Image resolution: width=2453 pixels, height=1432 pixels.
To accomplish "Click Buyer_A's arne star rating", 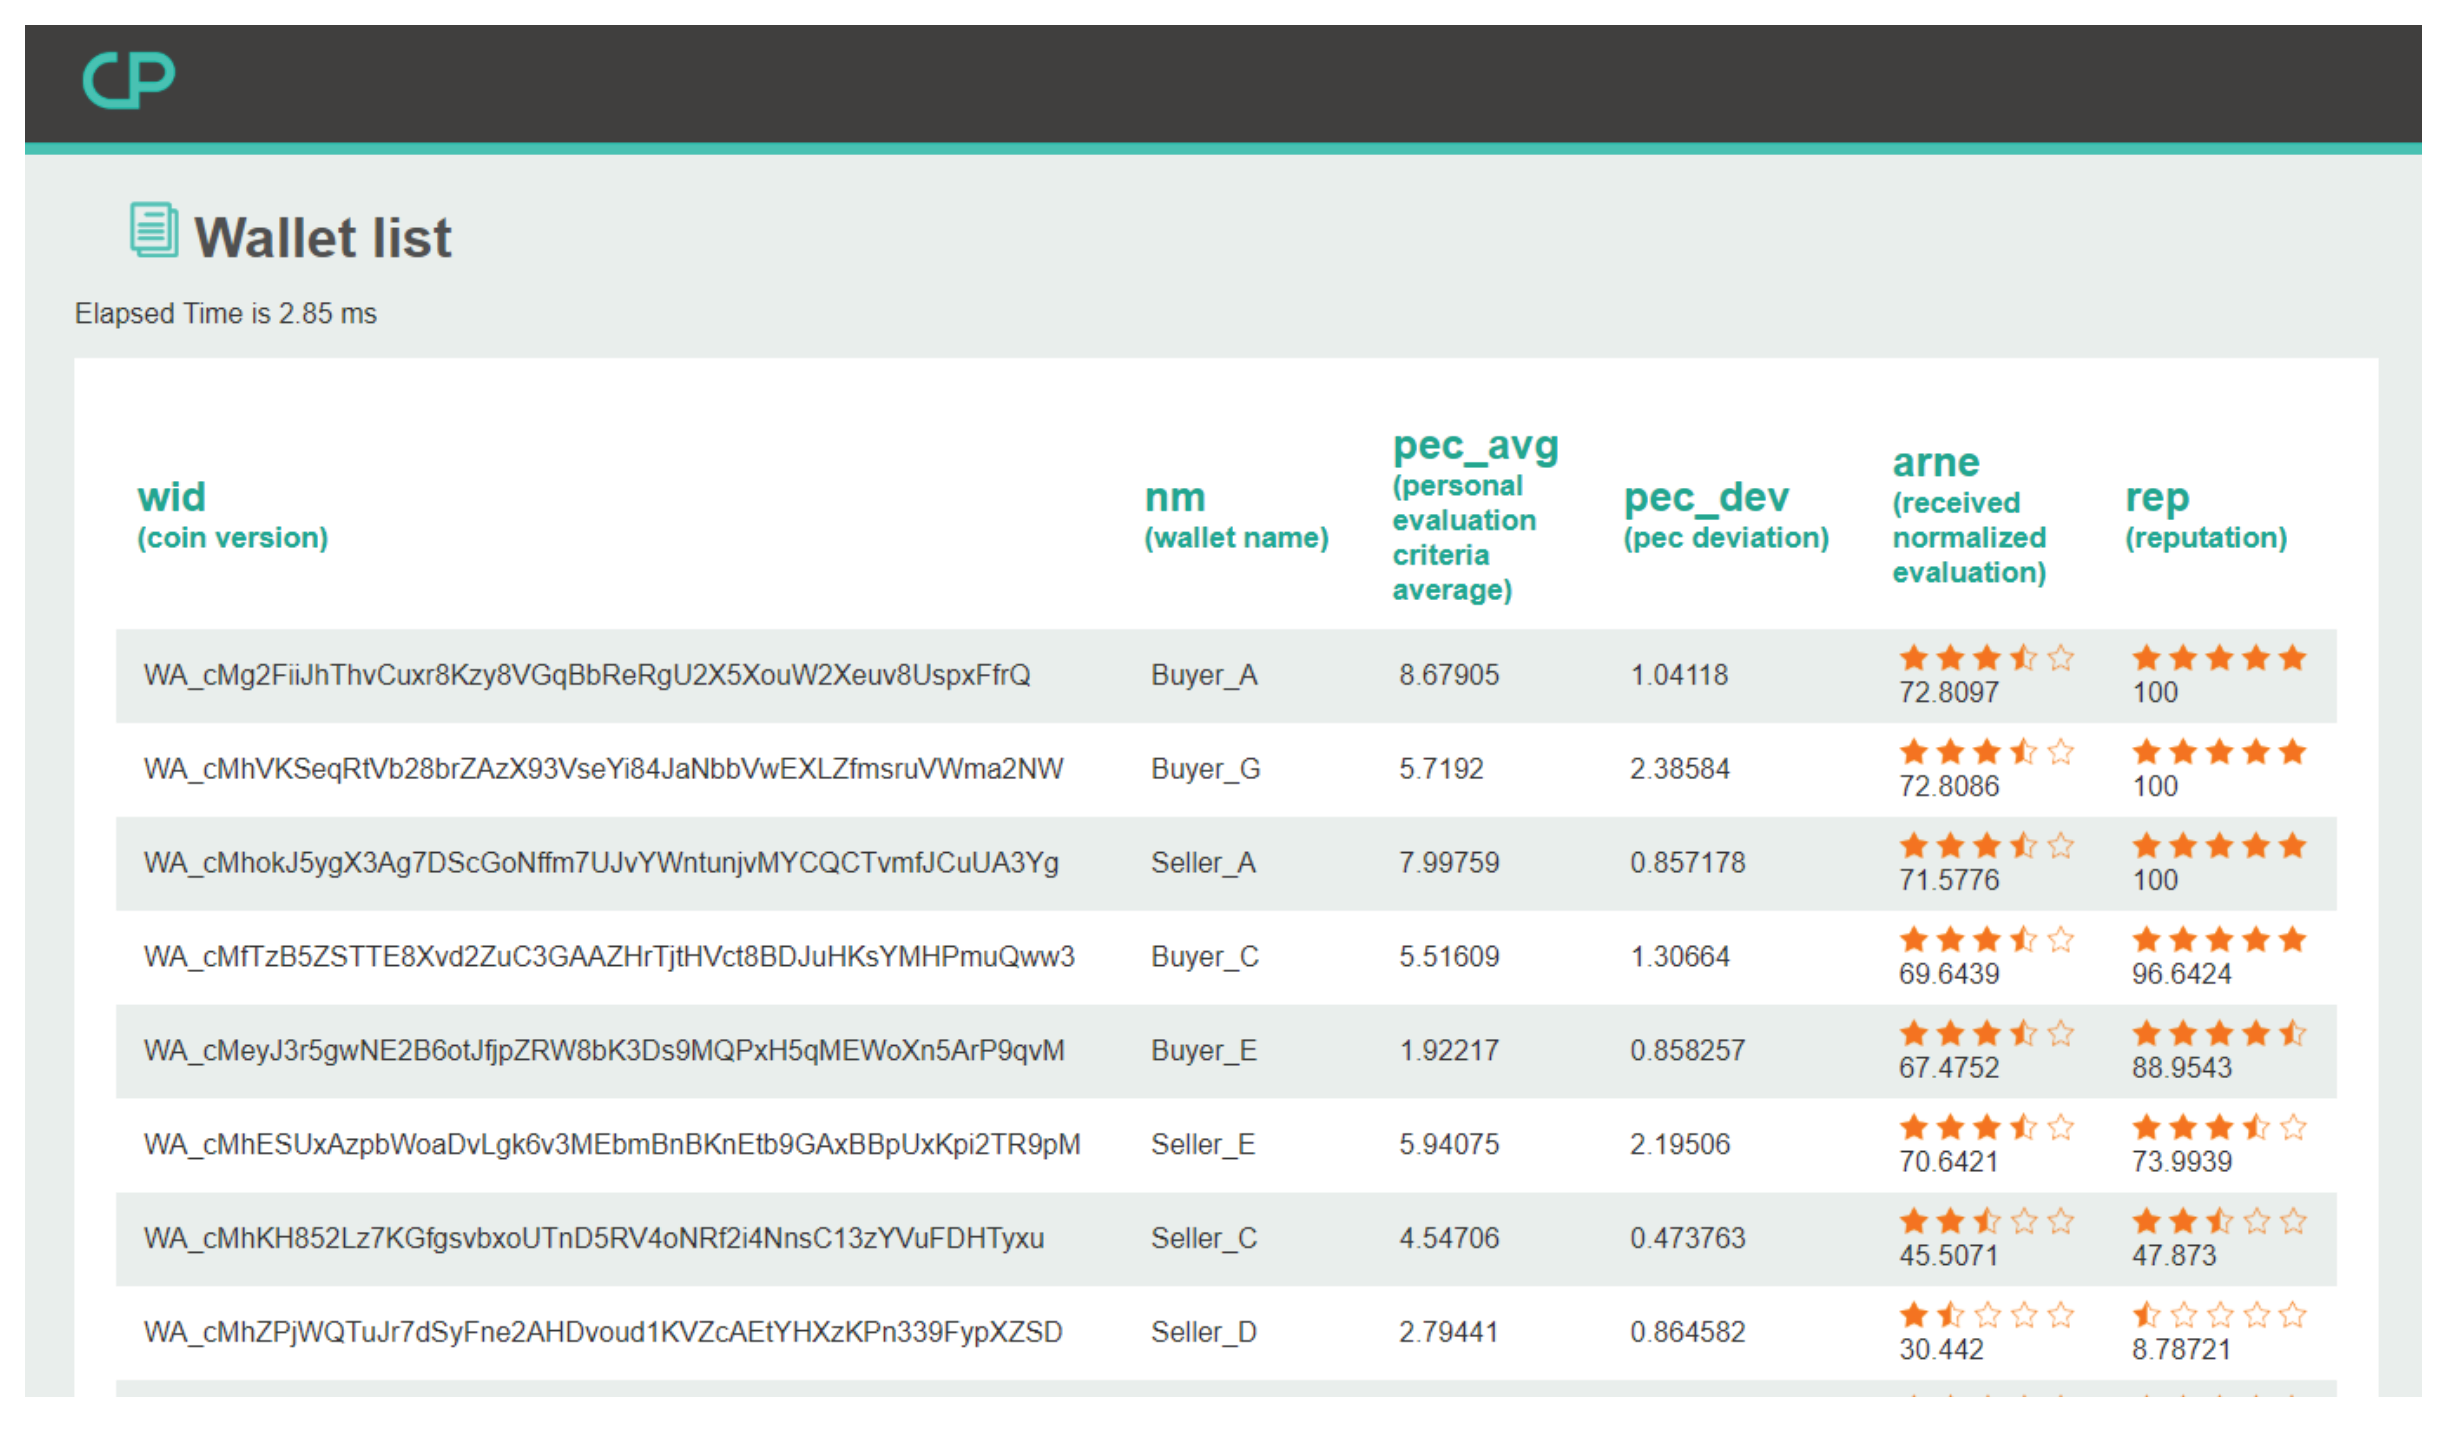I will pos(1985,658).
